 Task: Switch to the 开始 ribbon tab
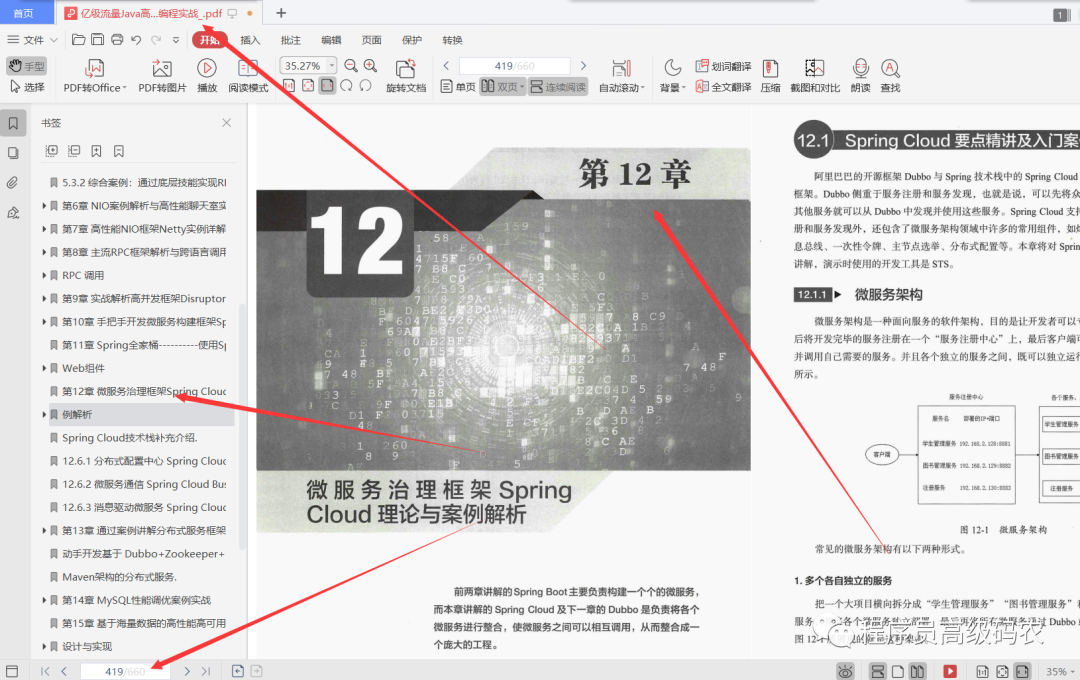tap(209, 40)
